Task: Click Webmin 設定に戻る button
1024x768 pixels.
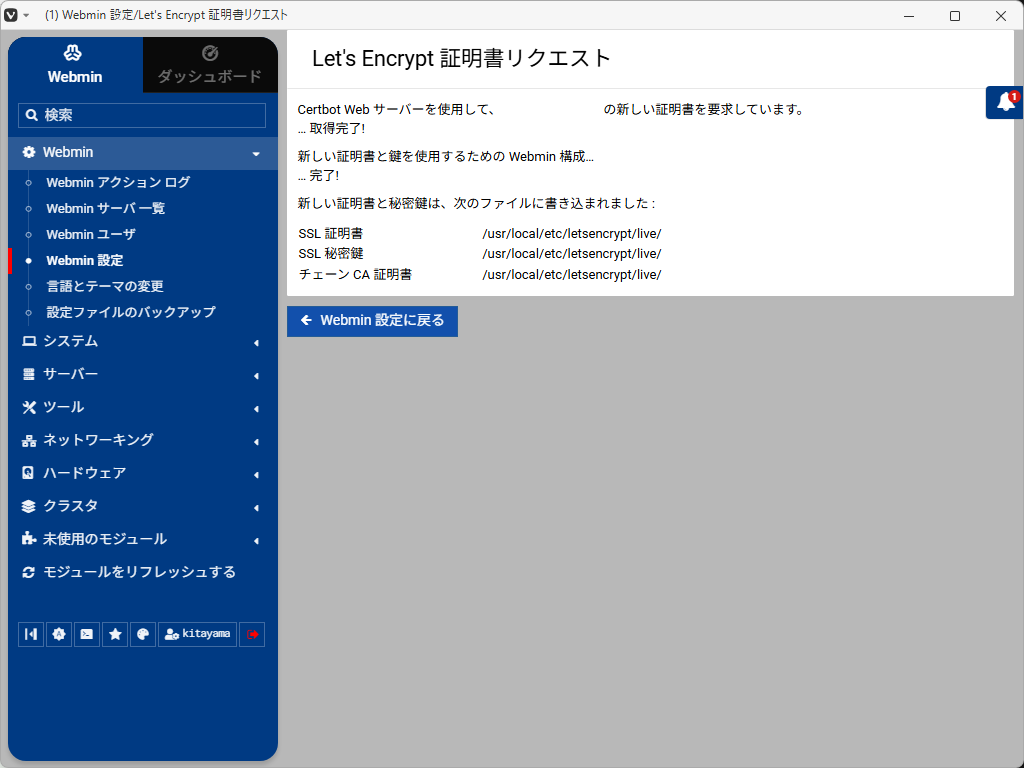Action: click(x=372, y=321)
